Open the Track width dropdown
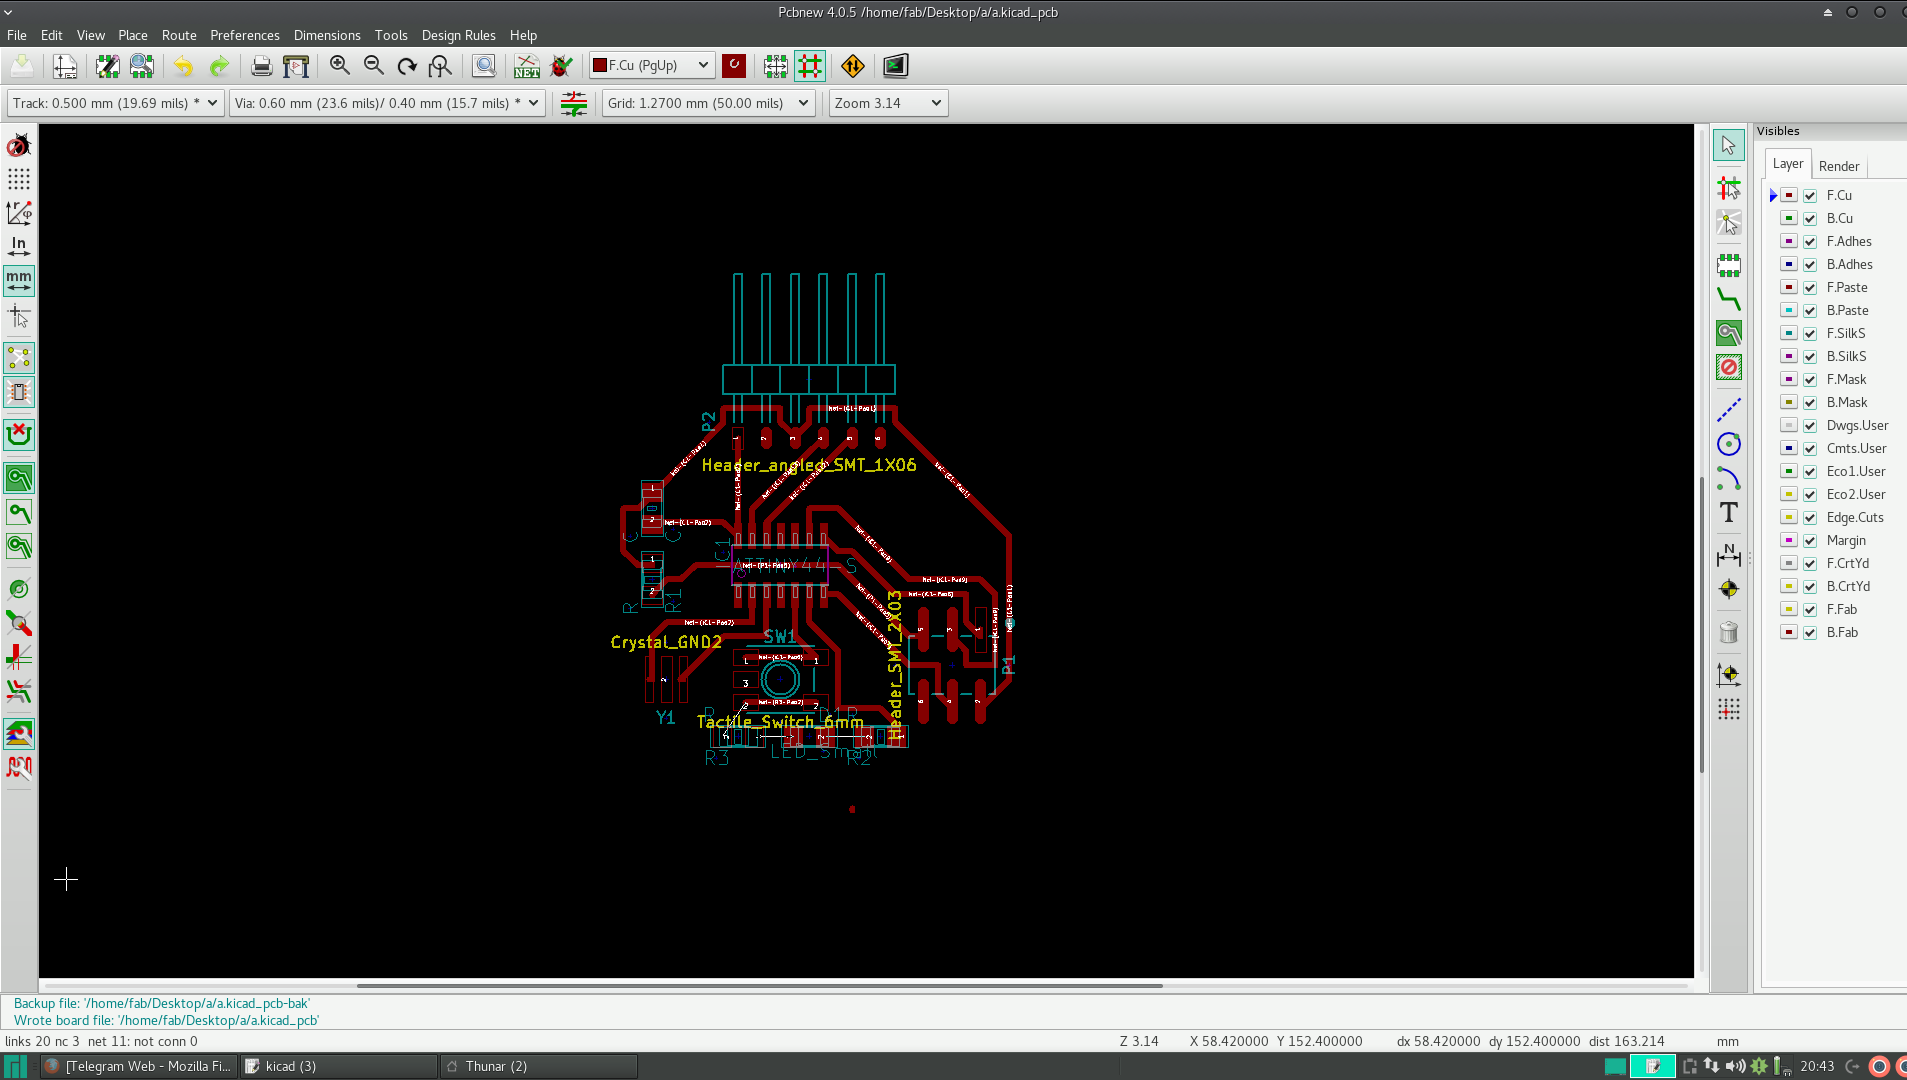 tap(115, 103)
